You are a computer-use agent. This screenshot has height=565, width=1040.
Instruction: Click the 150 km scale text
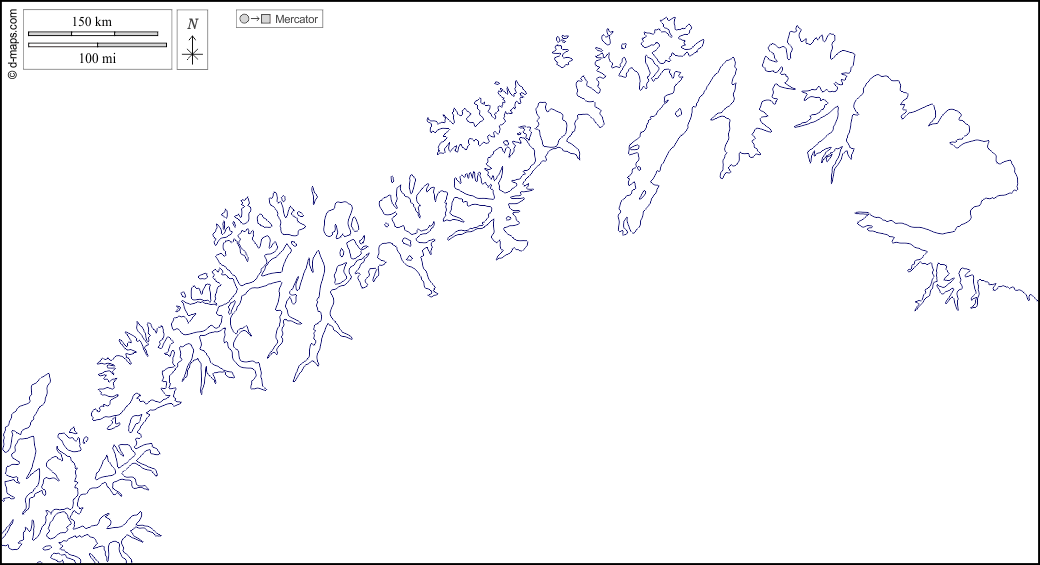[92, 21]
